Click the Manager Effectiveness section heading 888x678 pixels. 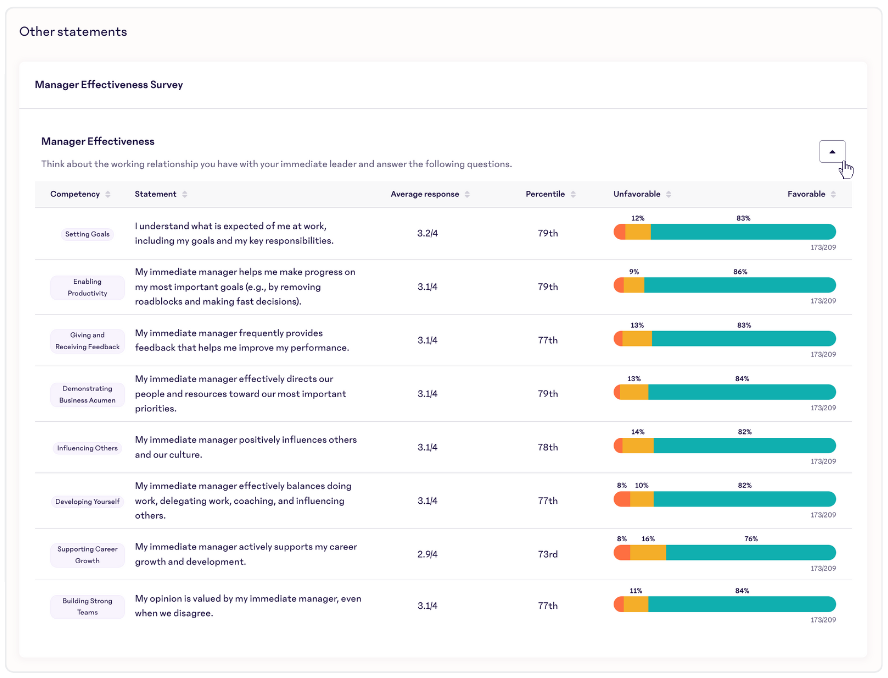click(x=97, y=142)
